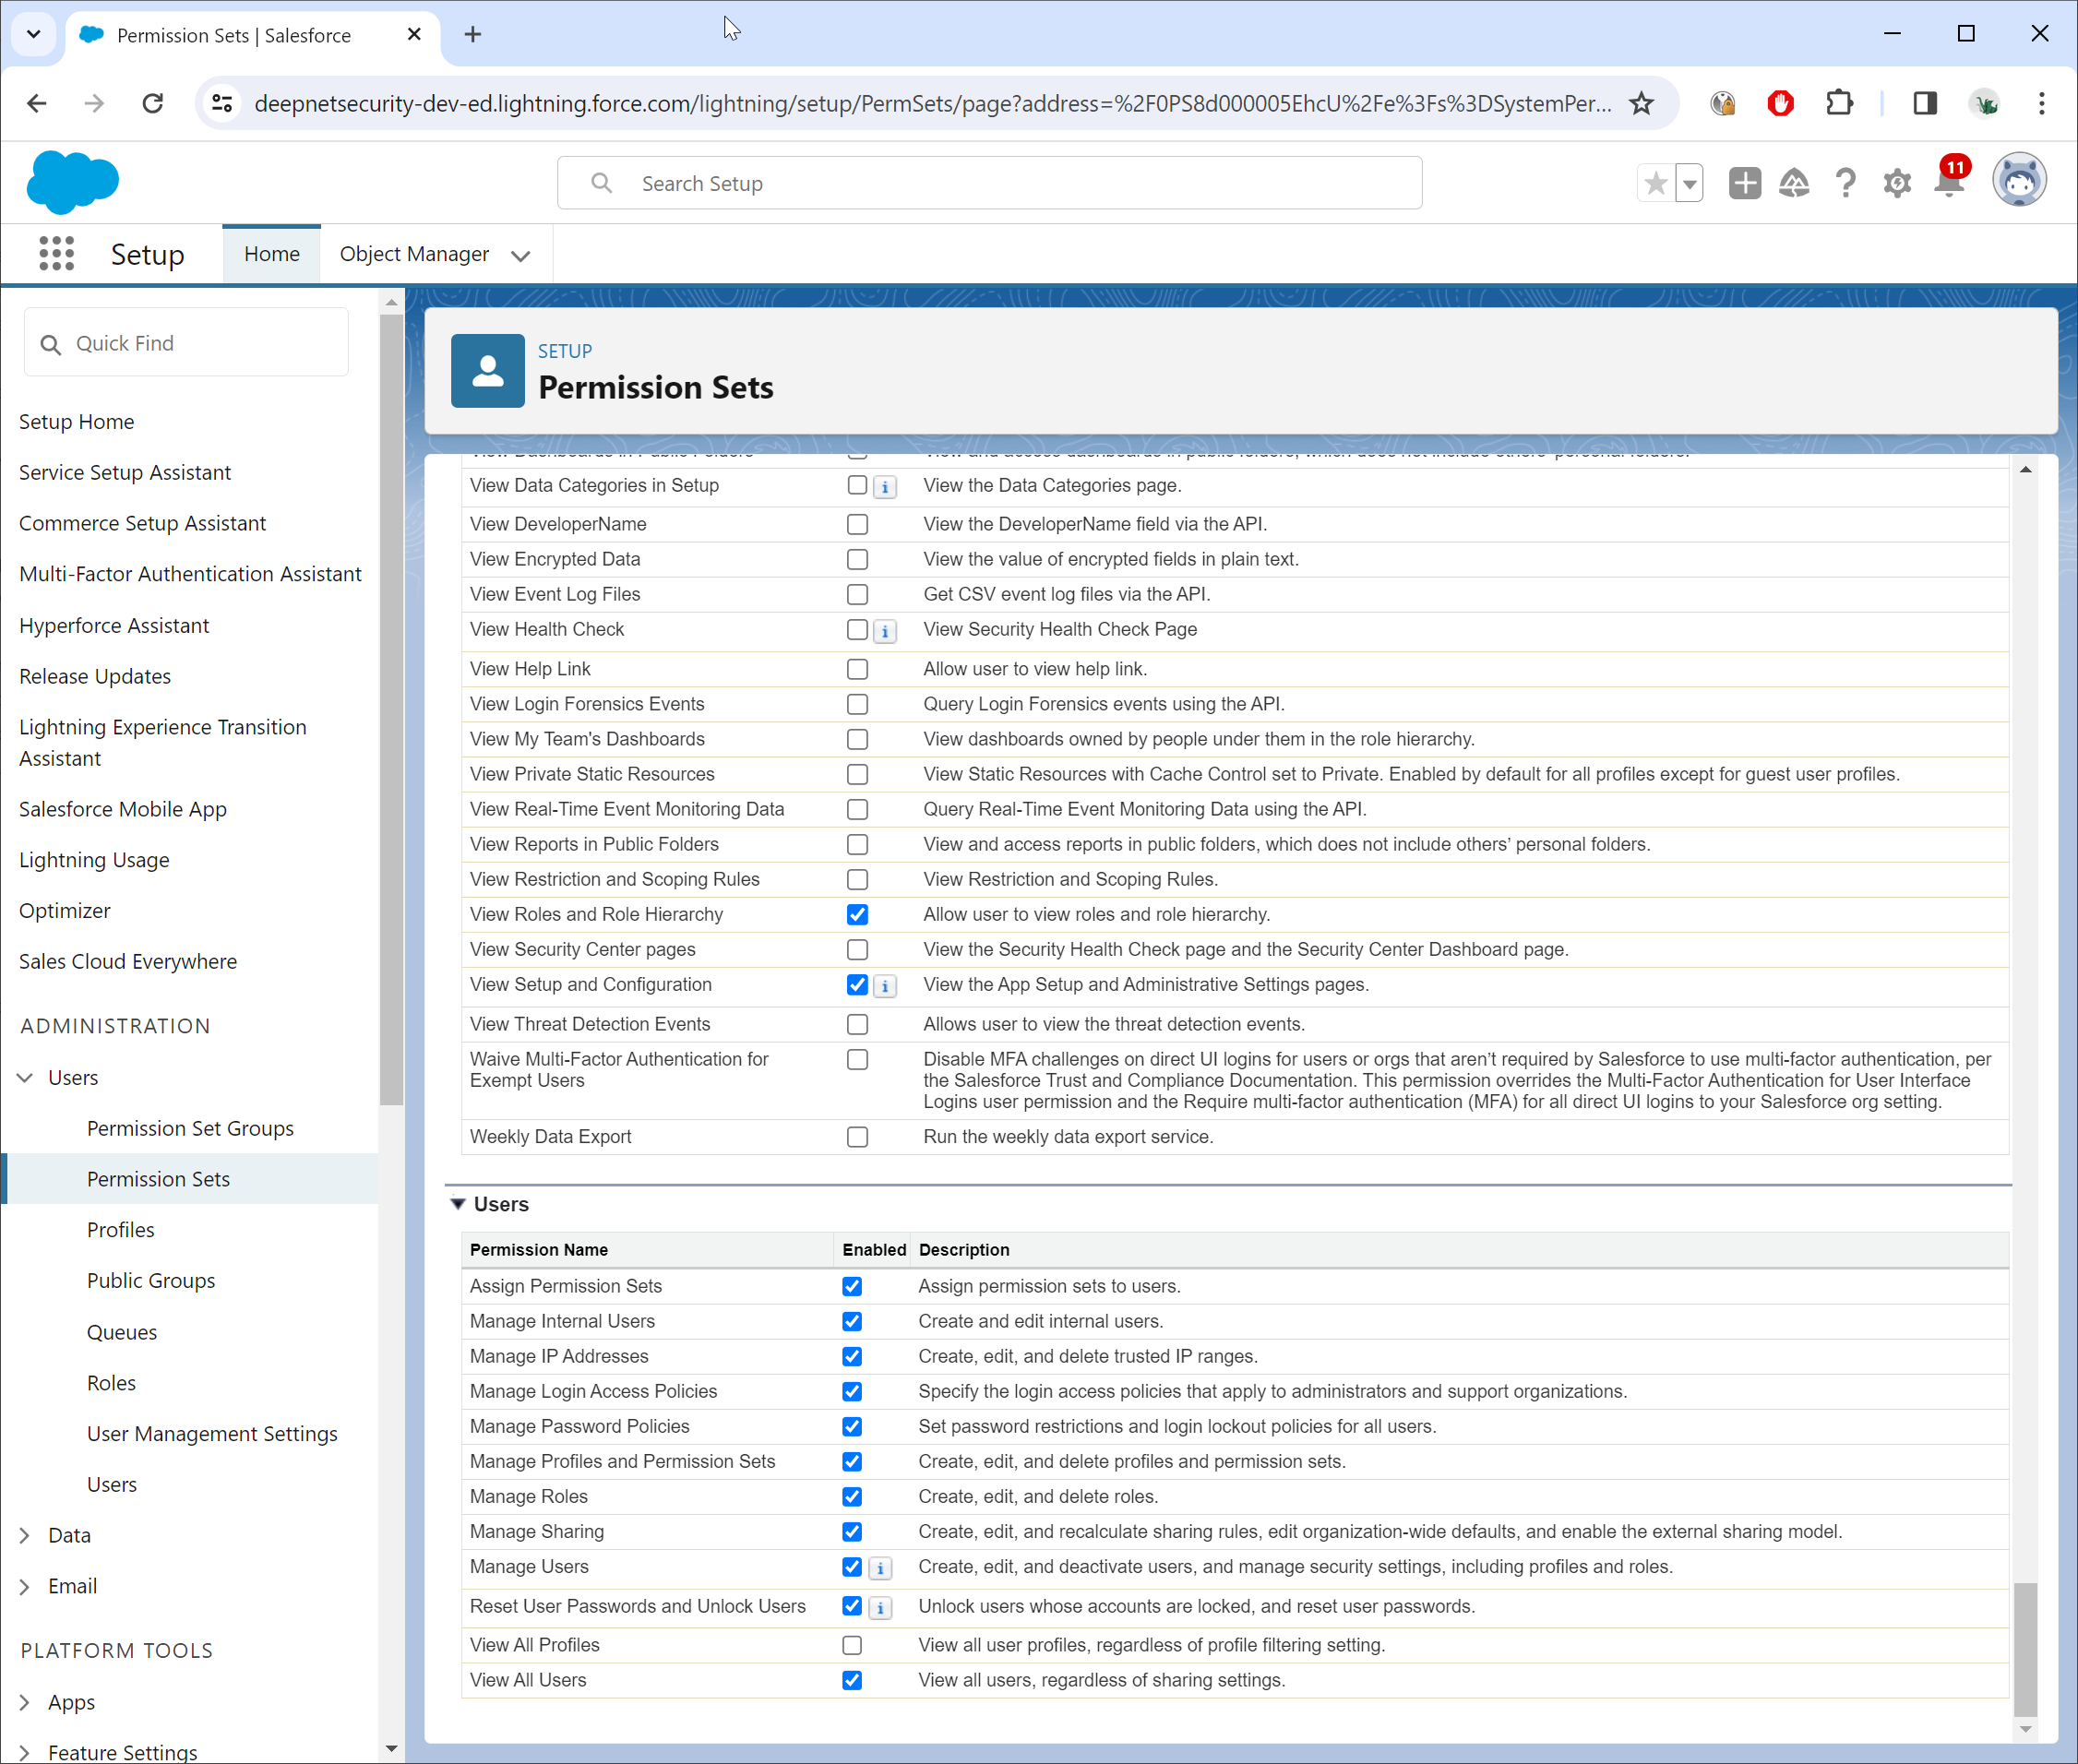
Task: Open the Object Manager tab
Action: pos(414,254)
